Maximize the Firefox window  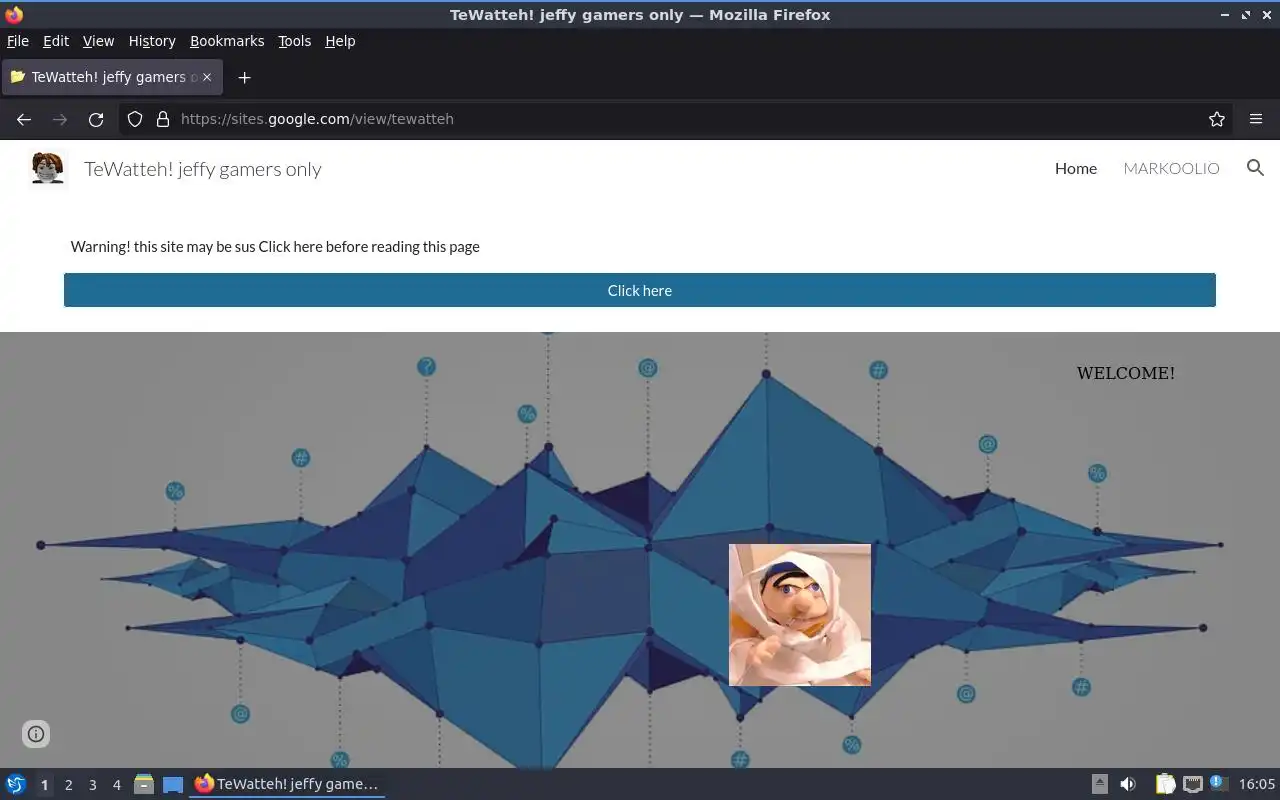[x=1246, y=15]
